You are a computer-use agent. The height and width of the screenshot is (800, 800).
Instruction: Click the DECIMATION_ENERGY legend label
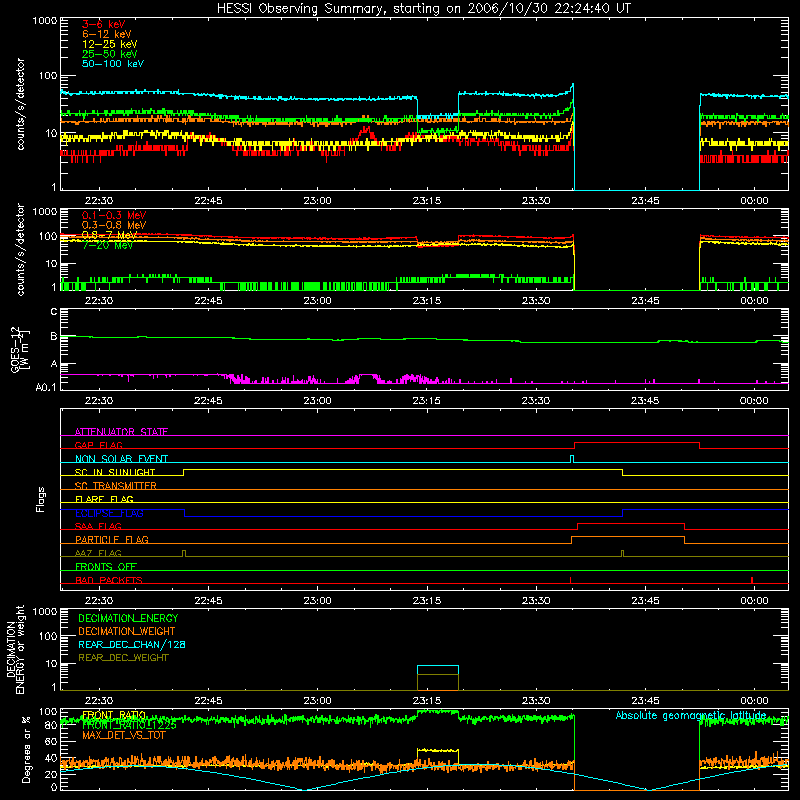point(128,618)
